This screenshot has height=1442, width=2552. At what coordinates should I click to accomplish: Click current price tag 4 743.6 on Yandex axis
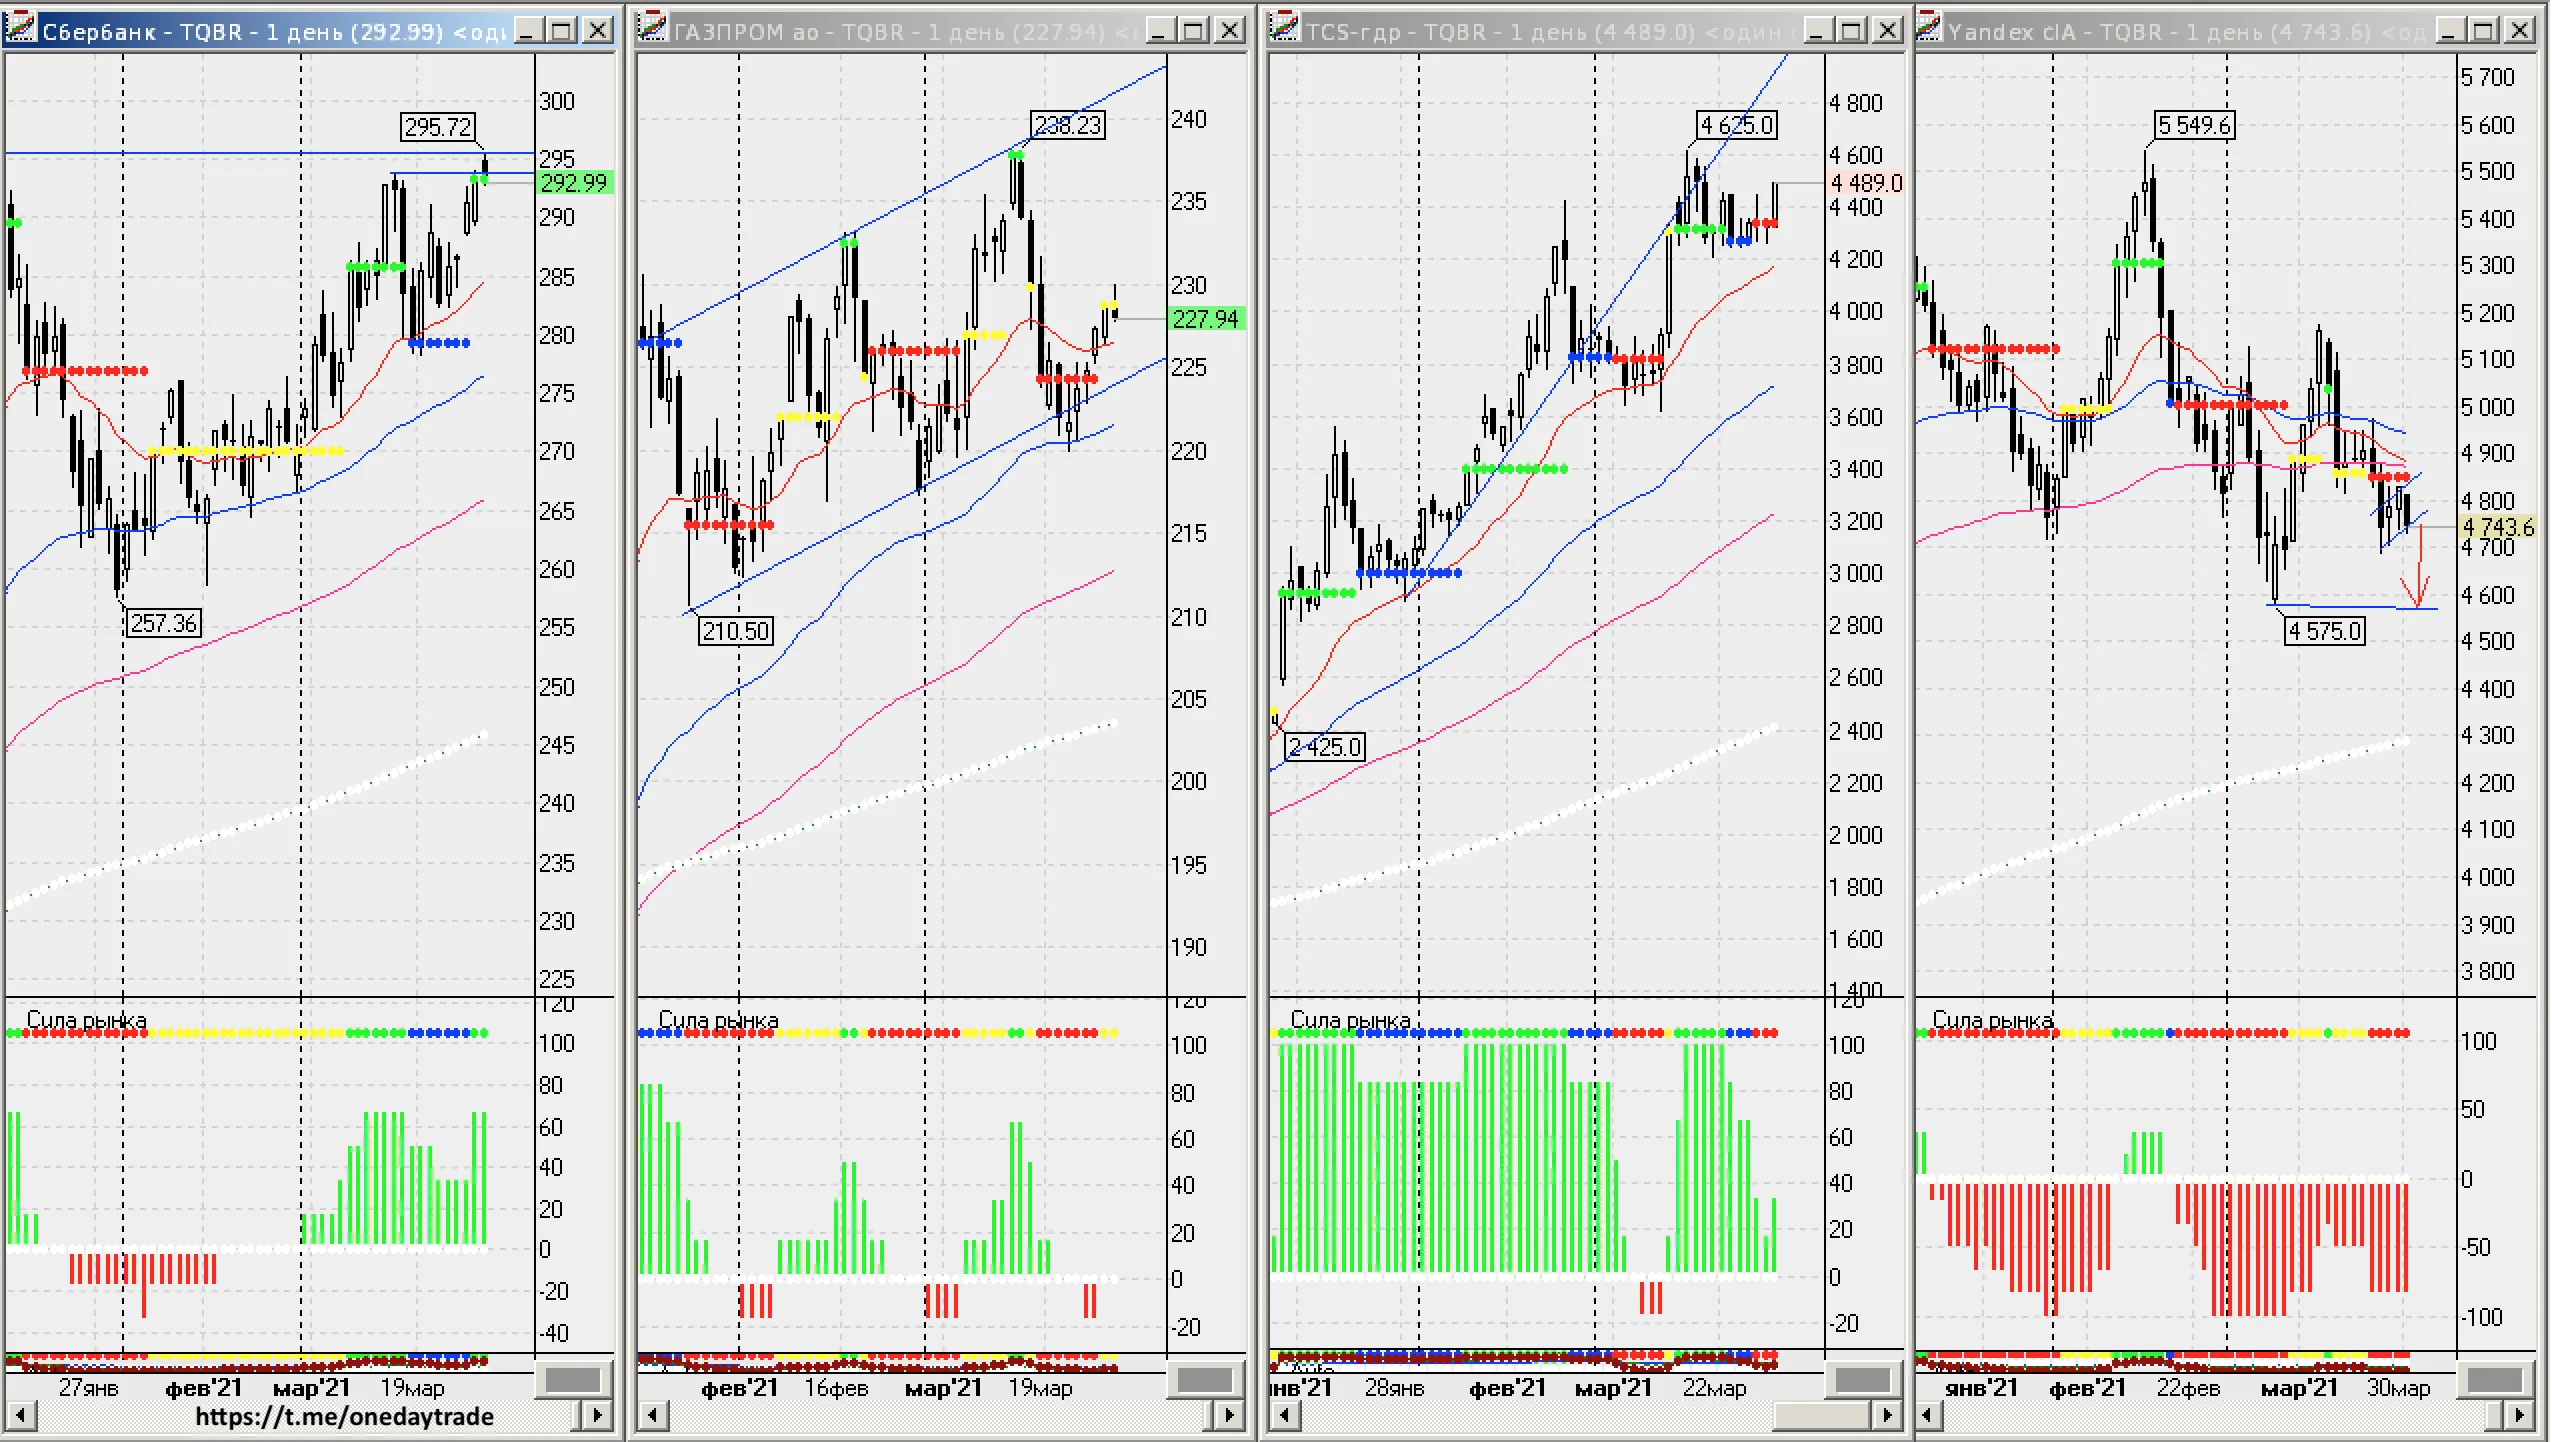pos(2498,527)
